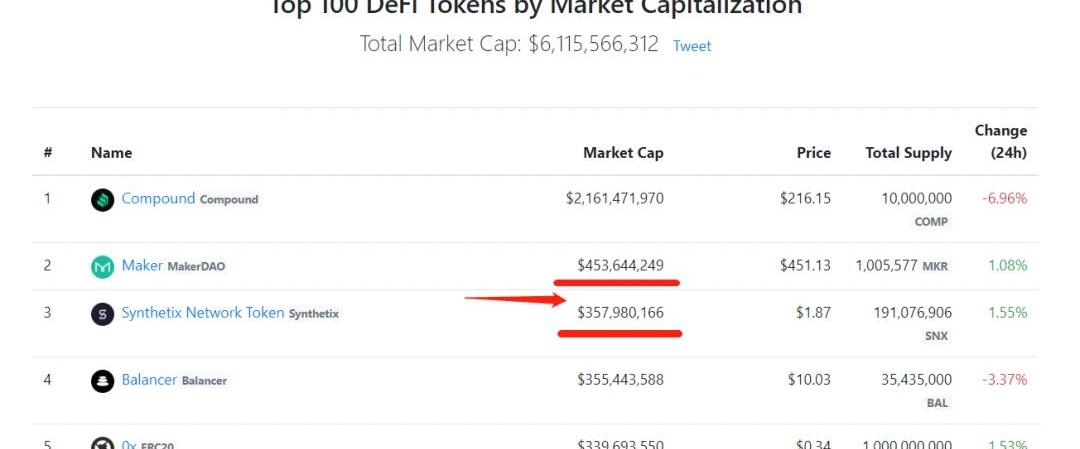Open the Synthetix Network Token link

202,313
